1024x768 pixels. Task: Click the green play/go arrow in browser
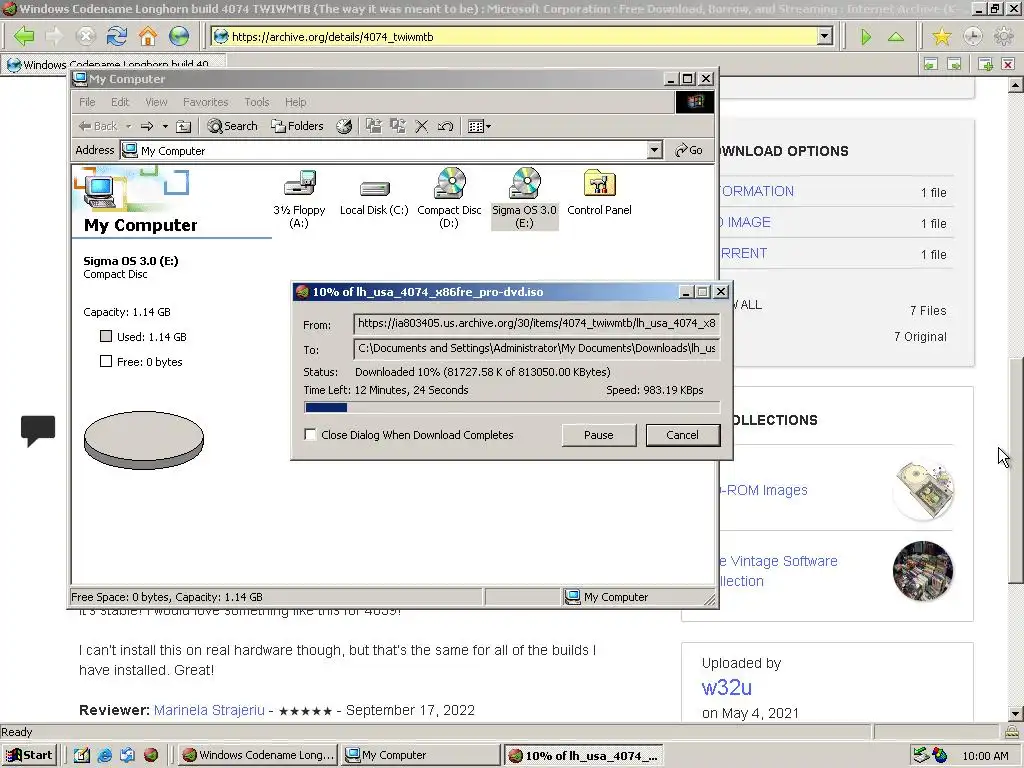pos(866,37)
